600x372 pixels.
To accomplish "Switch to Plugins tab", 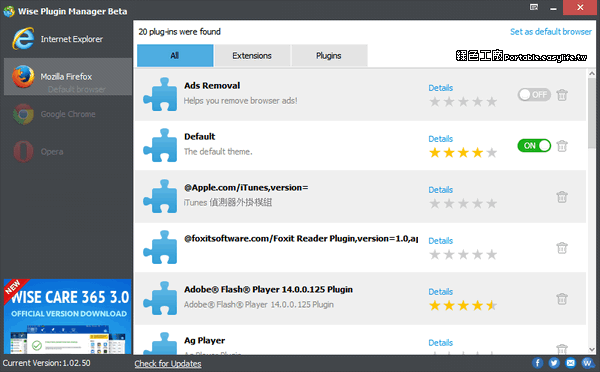I will point(329,55).
